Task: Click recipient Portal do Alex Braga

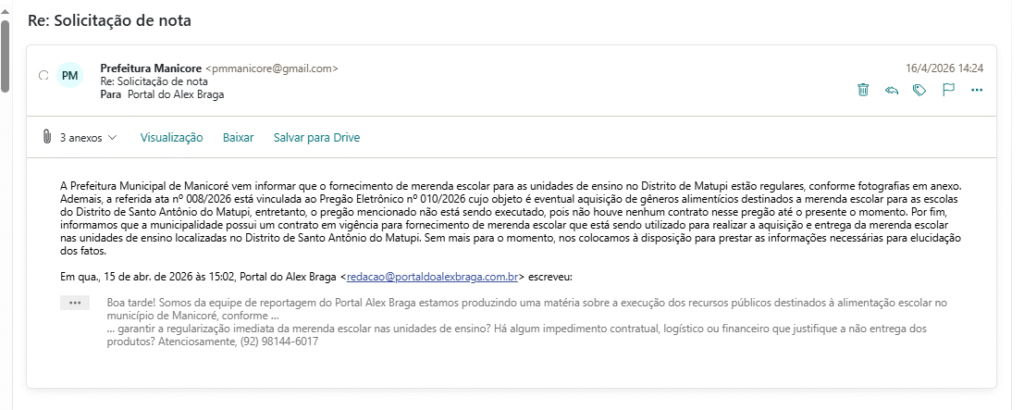Action: tap(176, 95)
